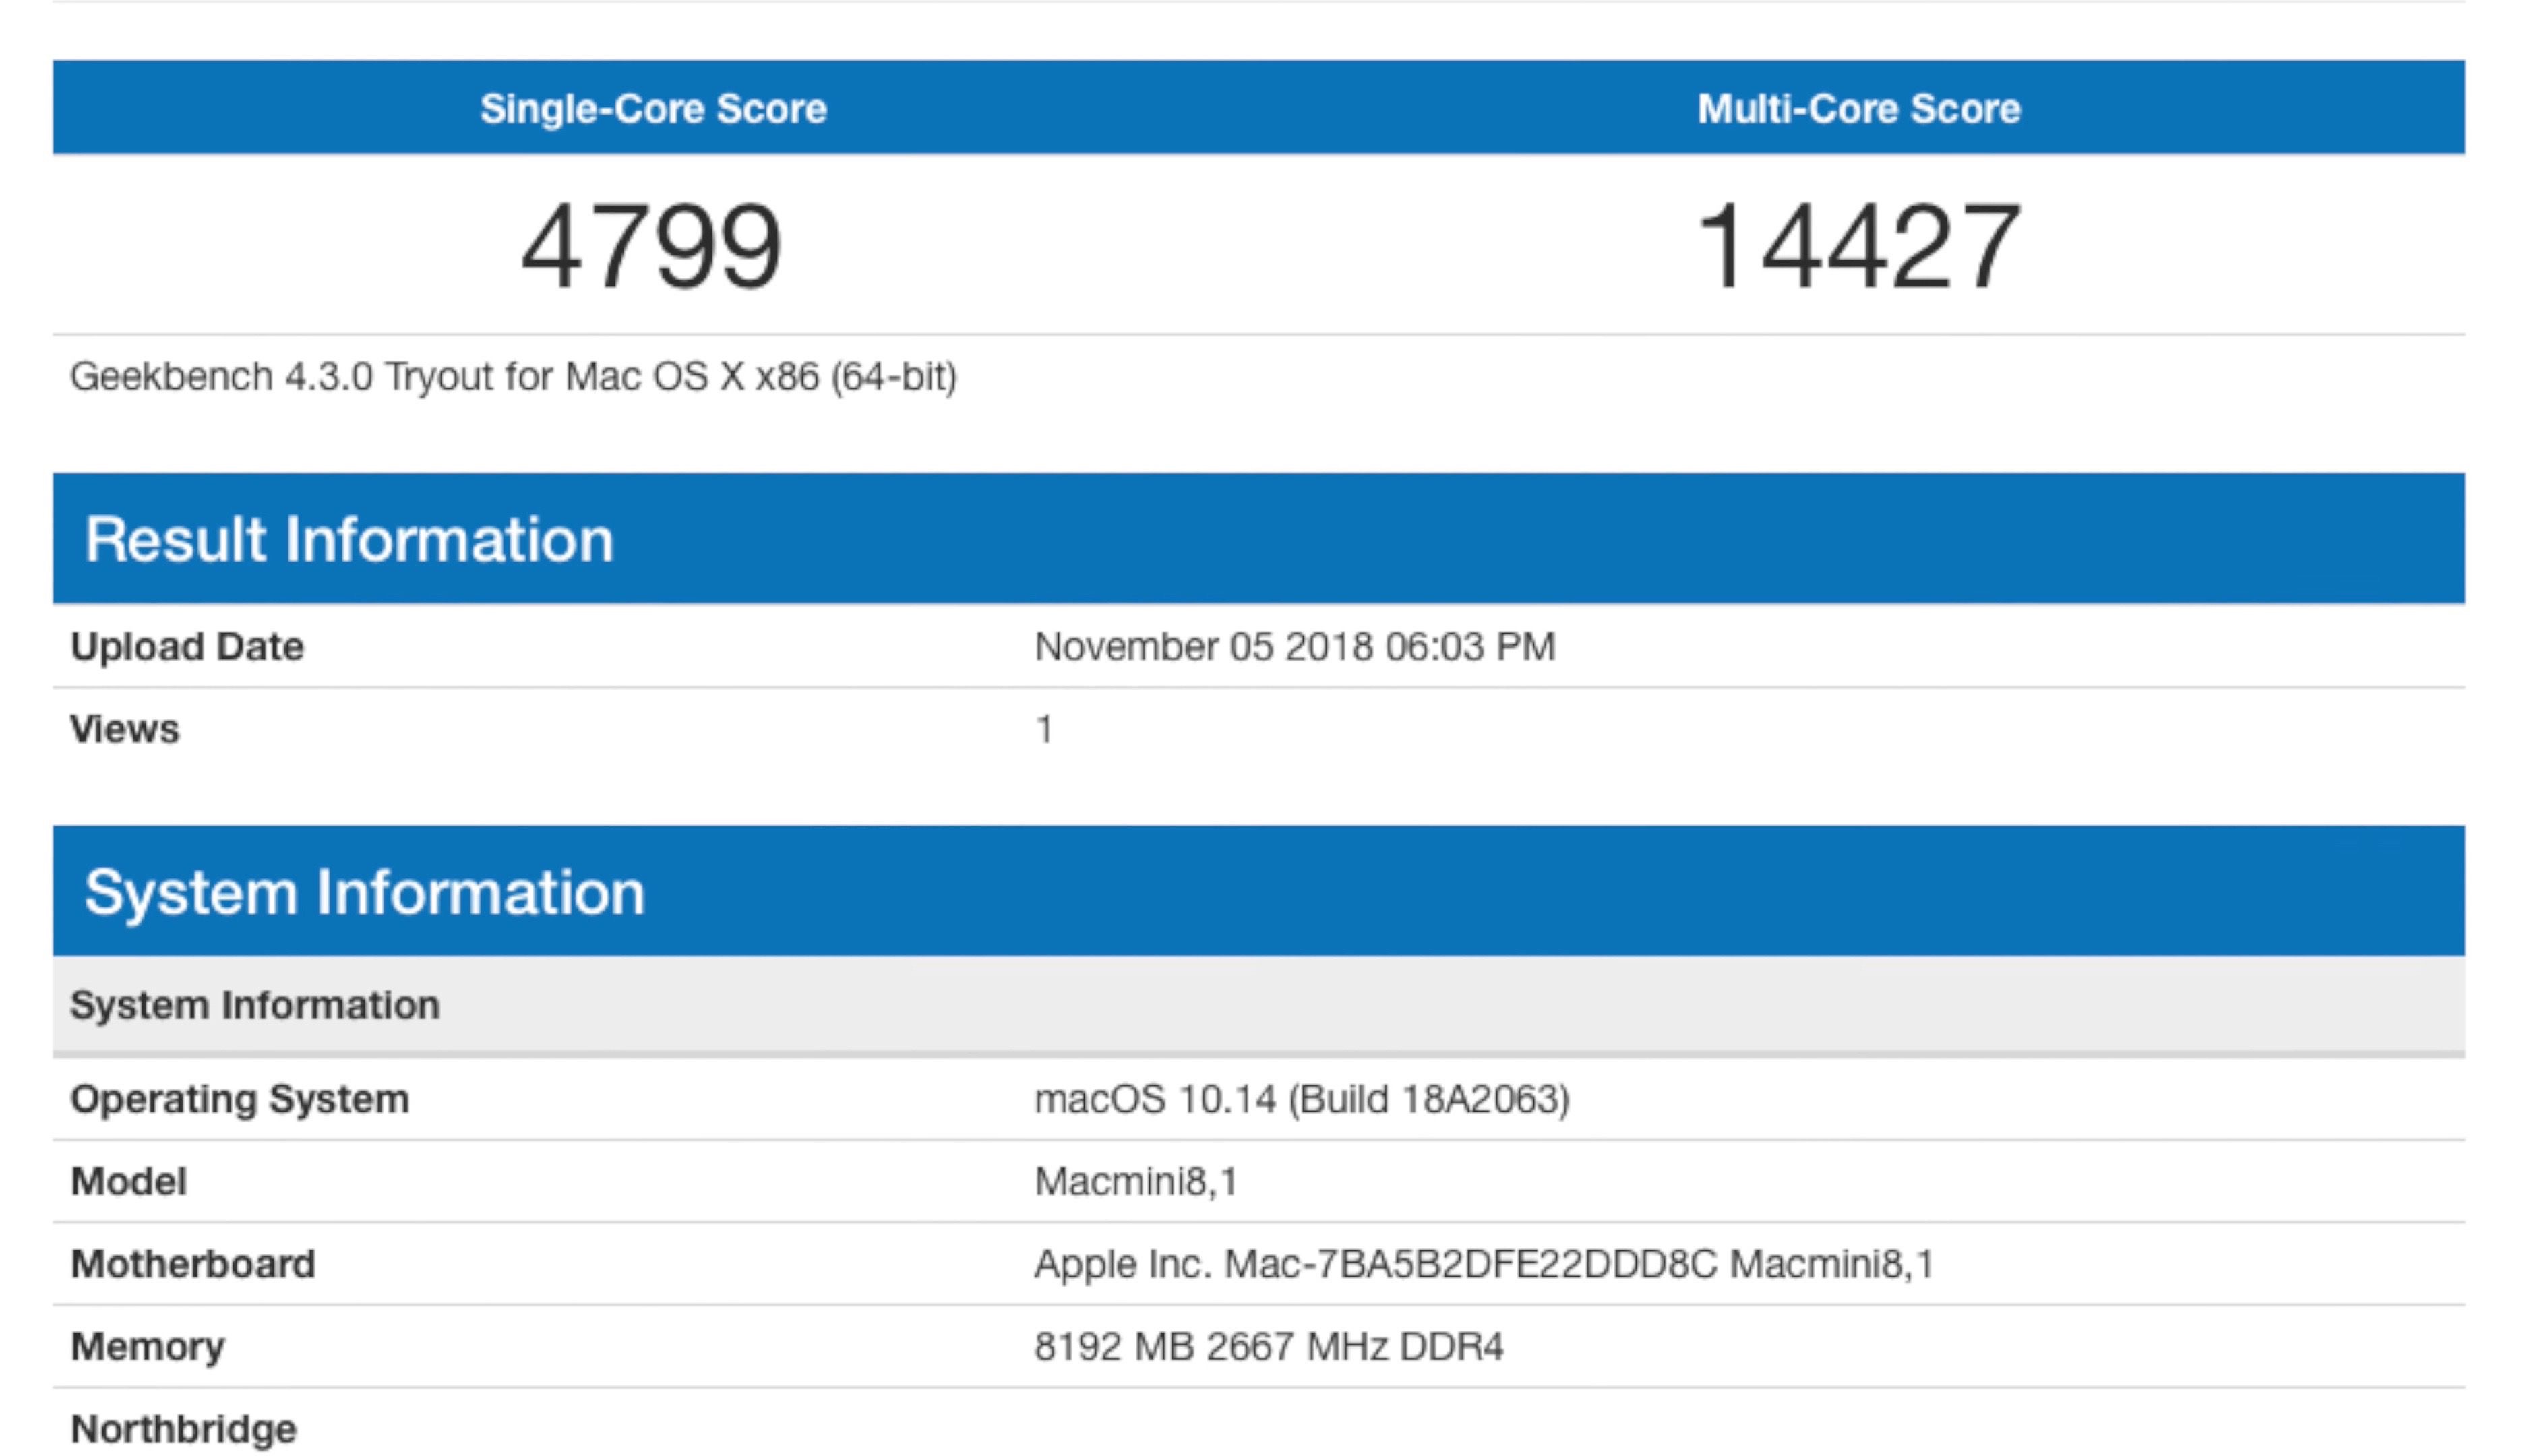Click the Motherboard row label
The image size is (2523, 1456).
pos(193,1265)
